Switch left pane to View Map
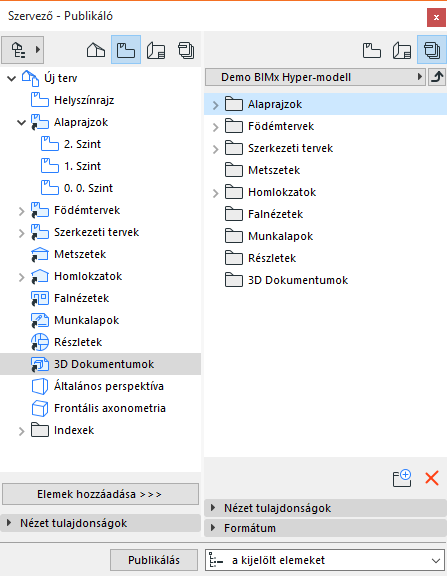The image size is (447, 576). click(x=126, y=50)
